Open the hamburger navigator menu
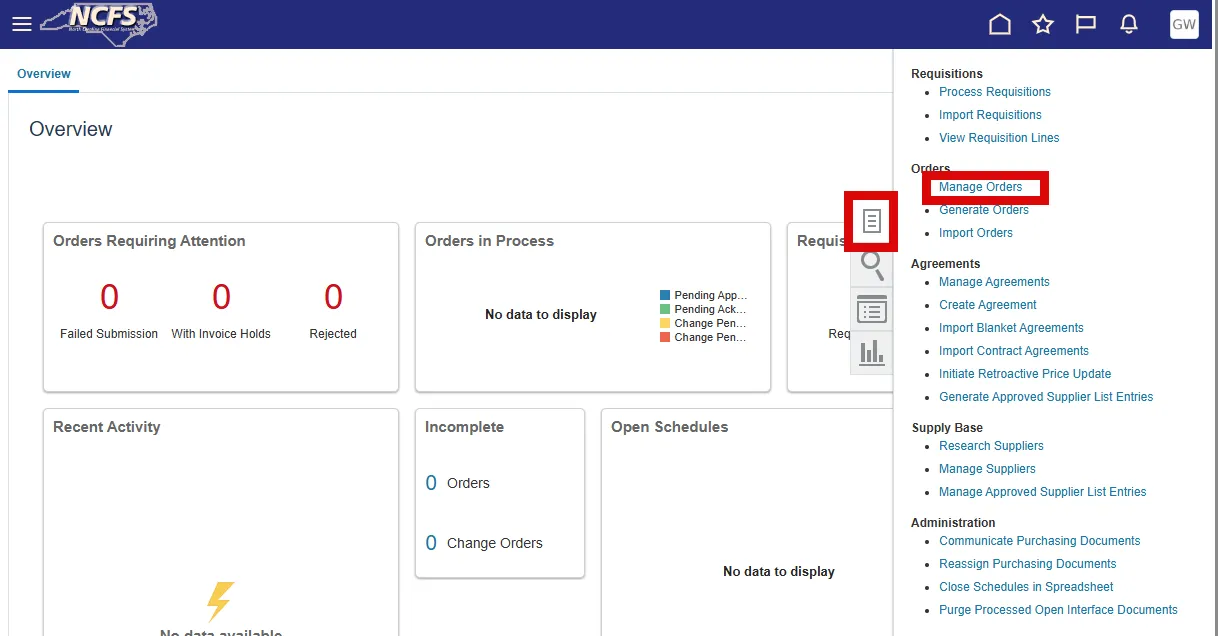Viewport: 1218px width, 636px height. [21, 24]
